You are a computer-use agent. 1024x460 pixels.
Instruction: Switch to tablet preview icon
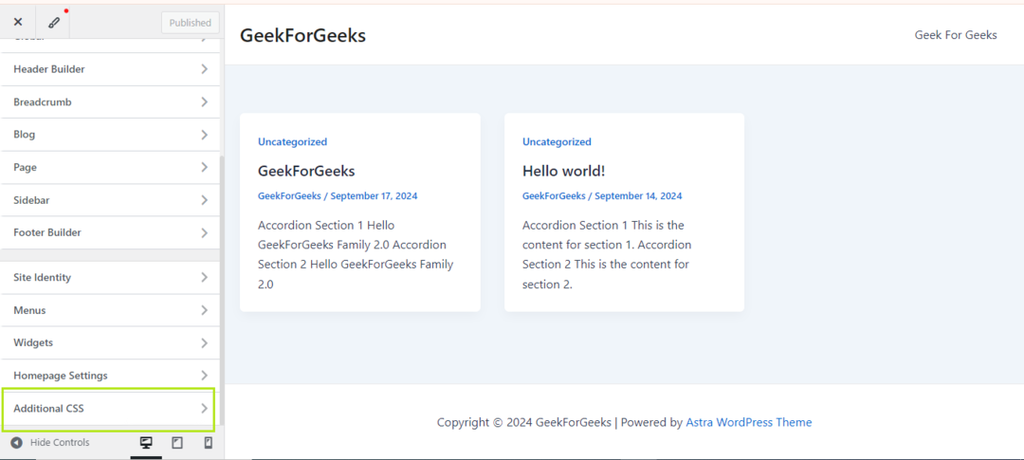(x=177, y=443)
